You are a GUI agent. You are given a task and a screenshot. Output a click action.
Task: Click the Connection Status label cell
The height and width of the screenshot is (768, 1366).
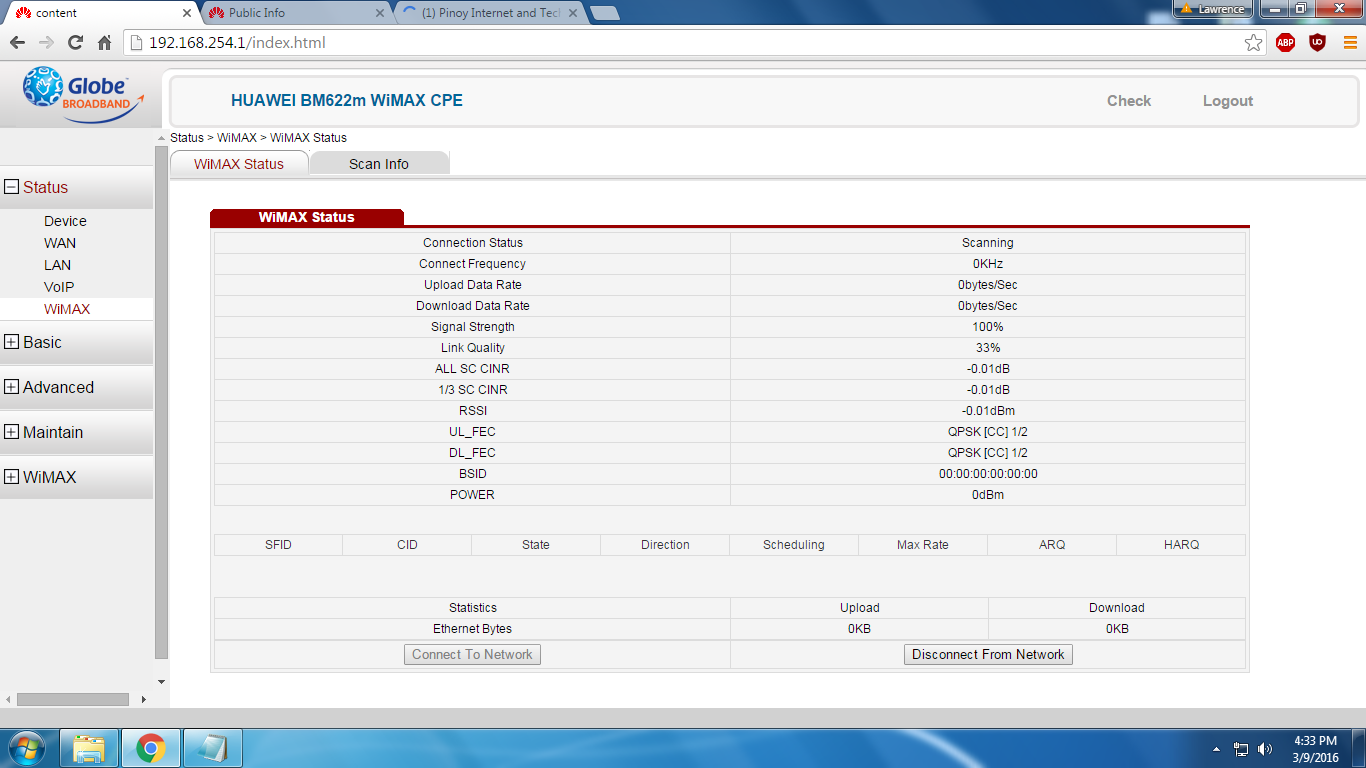click(x=472, y=243)
